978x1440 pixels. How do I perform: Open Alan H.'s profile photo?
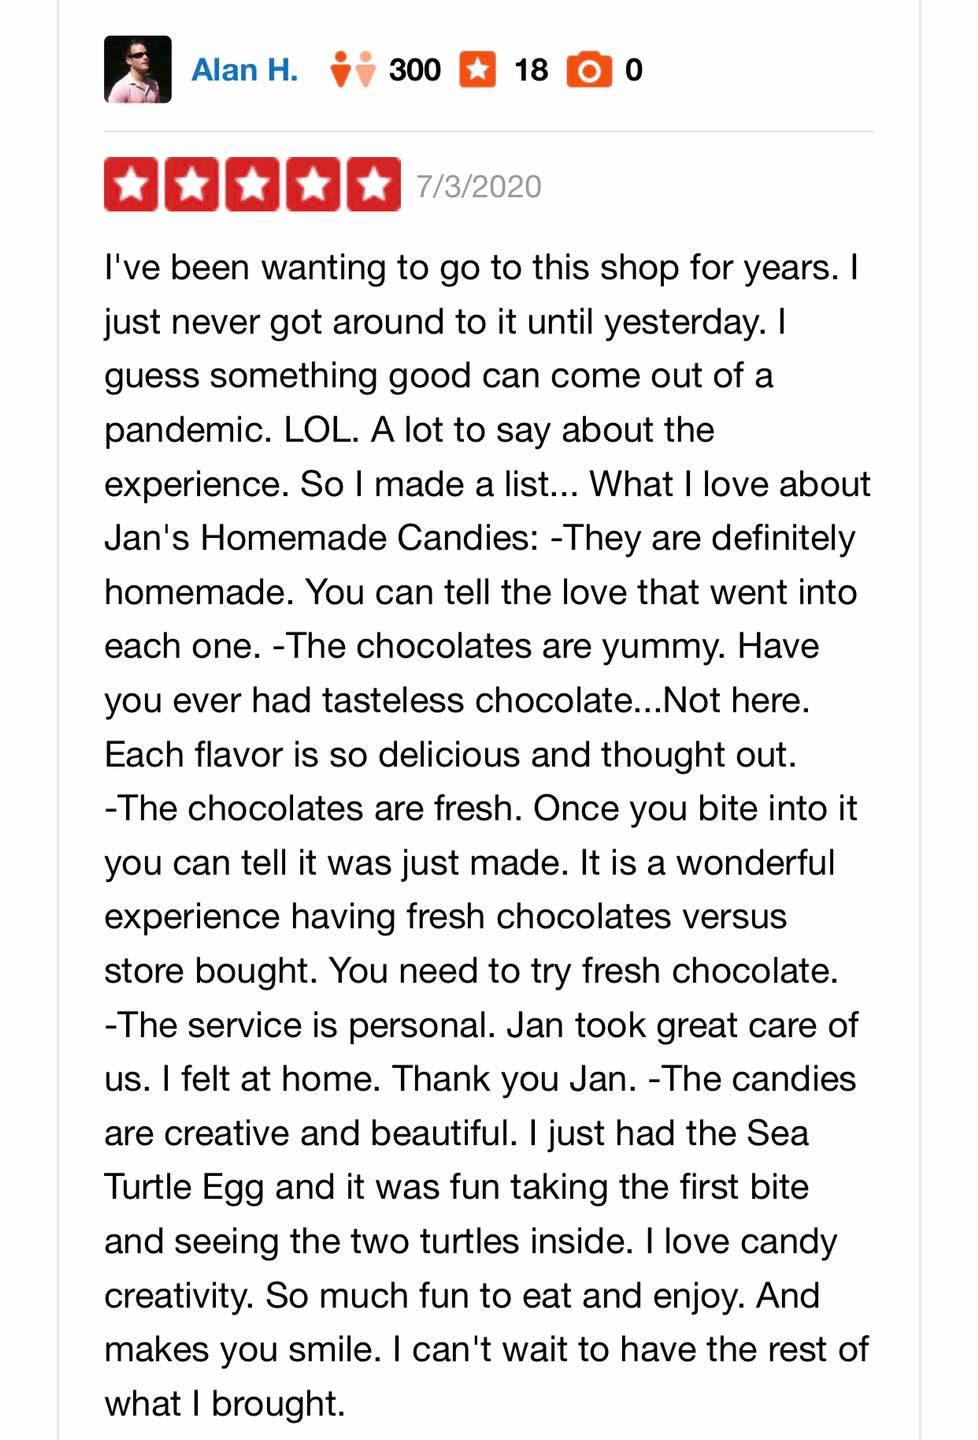138,70
